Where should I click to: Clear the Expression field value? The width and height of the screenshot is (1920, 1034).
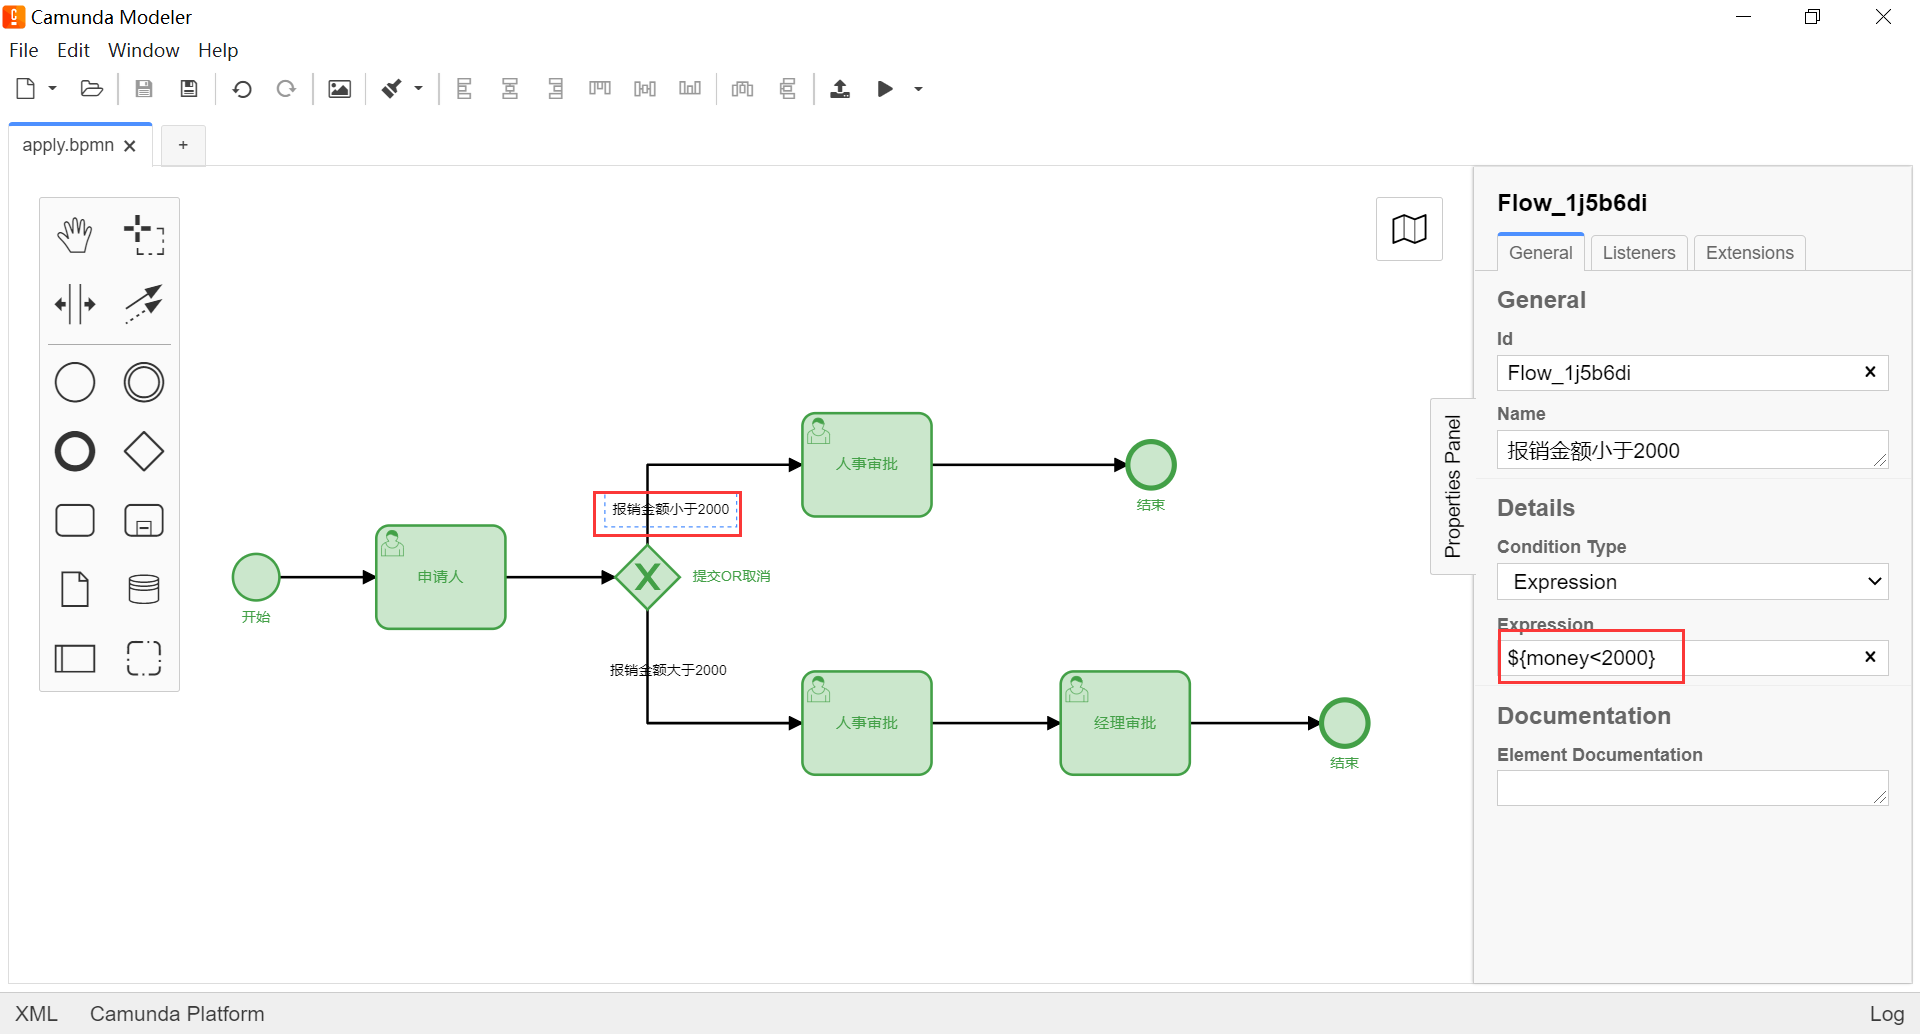point(1870,657)
